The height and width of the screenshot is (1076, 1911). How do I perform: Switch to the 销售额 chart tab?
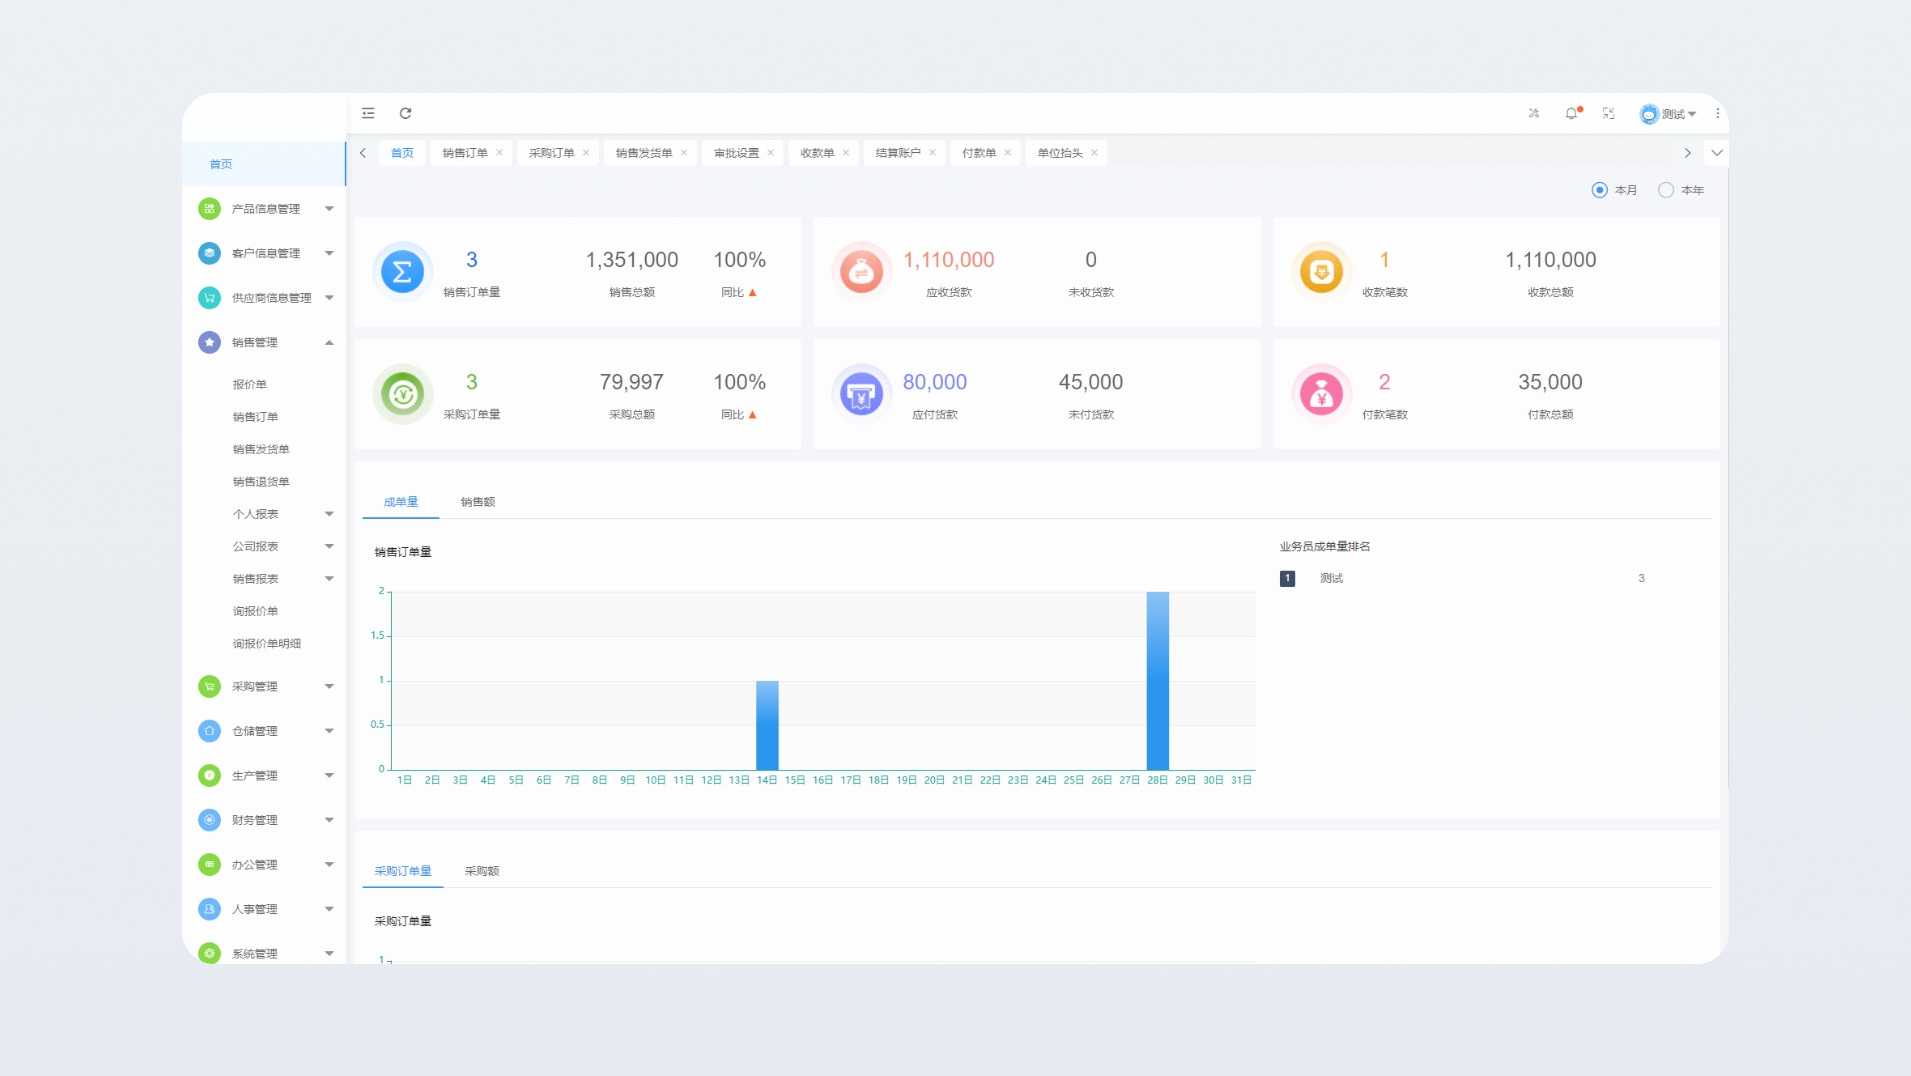pos(477,502)
